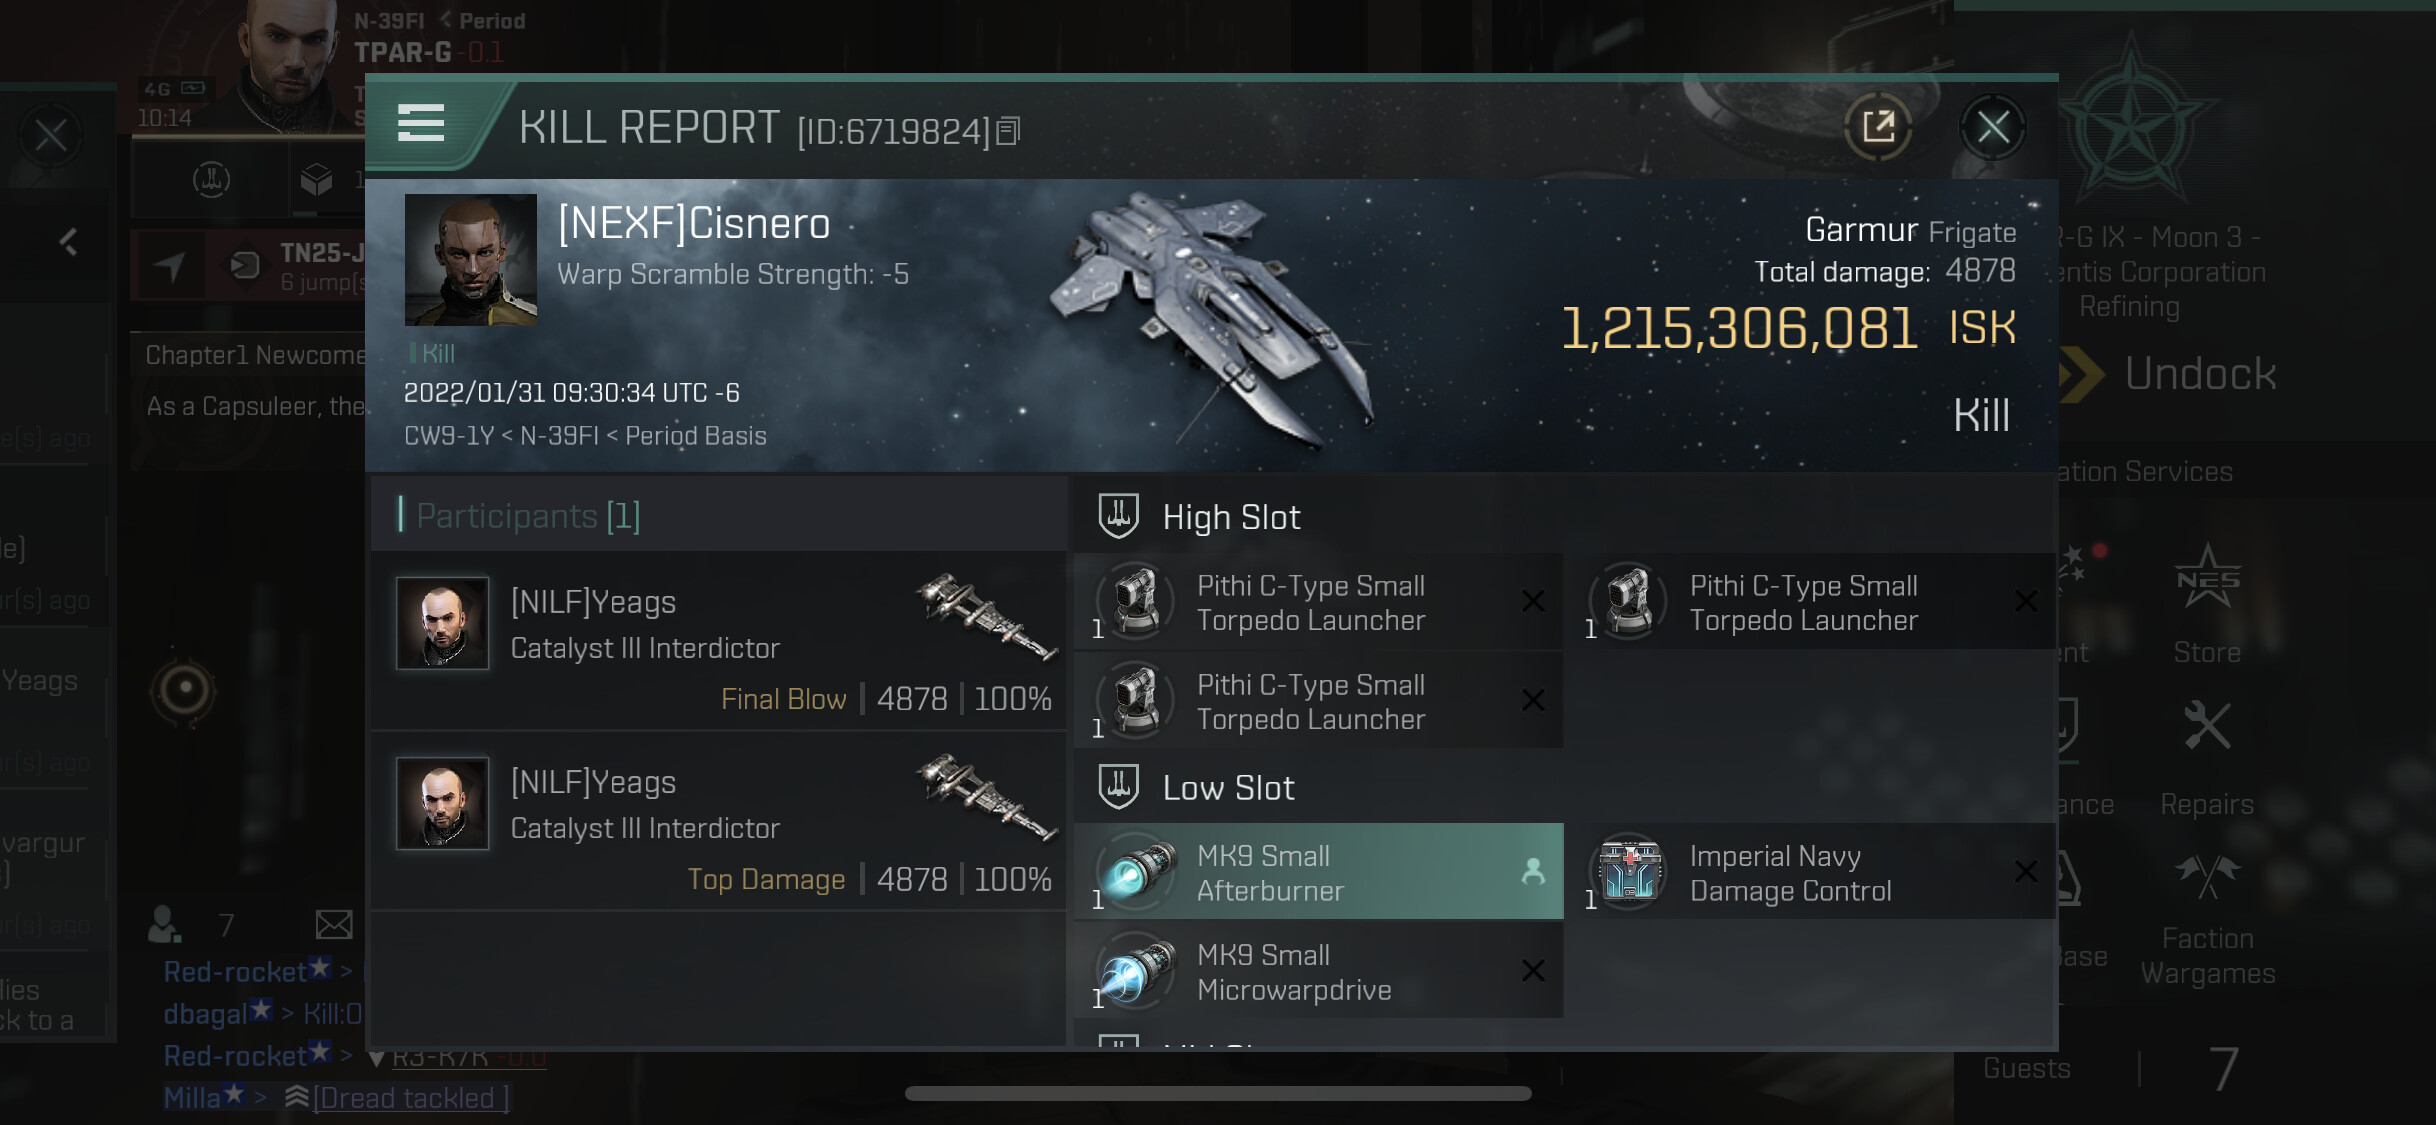The image size is (2436, 1125).
Task: Select the MK9 Small Afterburner module
Action: (1318, 872)
